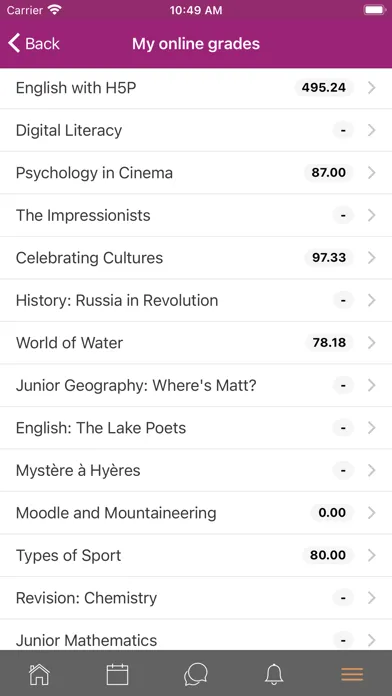This screenshot has width=392, height=696.
Task: Select the 97.33 grade badge
Action: (x=329, y=257)
